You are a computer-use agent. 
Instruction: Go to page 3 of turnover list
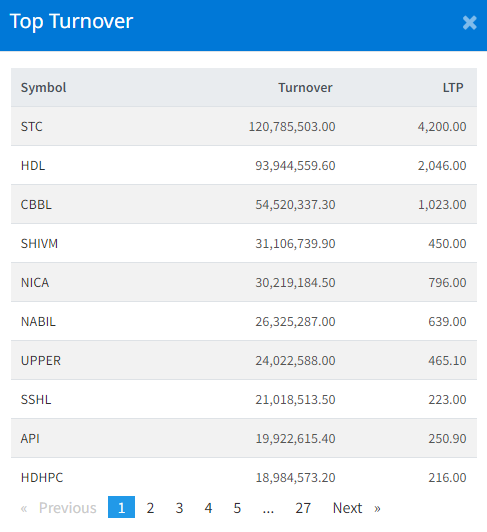point(179,508)
